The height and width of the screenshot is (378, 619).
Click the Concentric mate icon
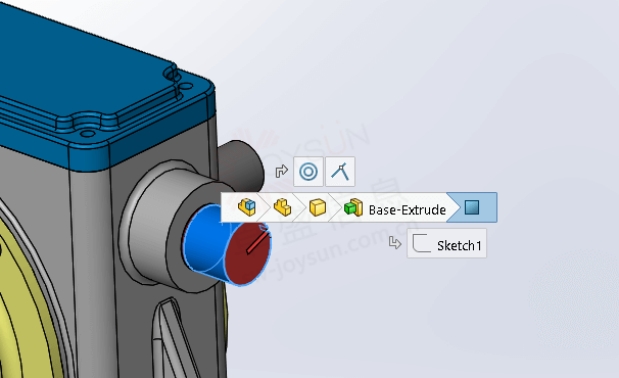pos(308,172)
